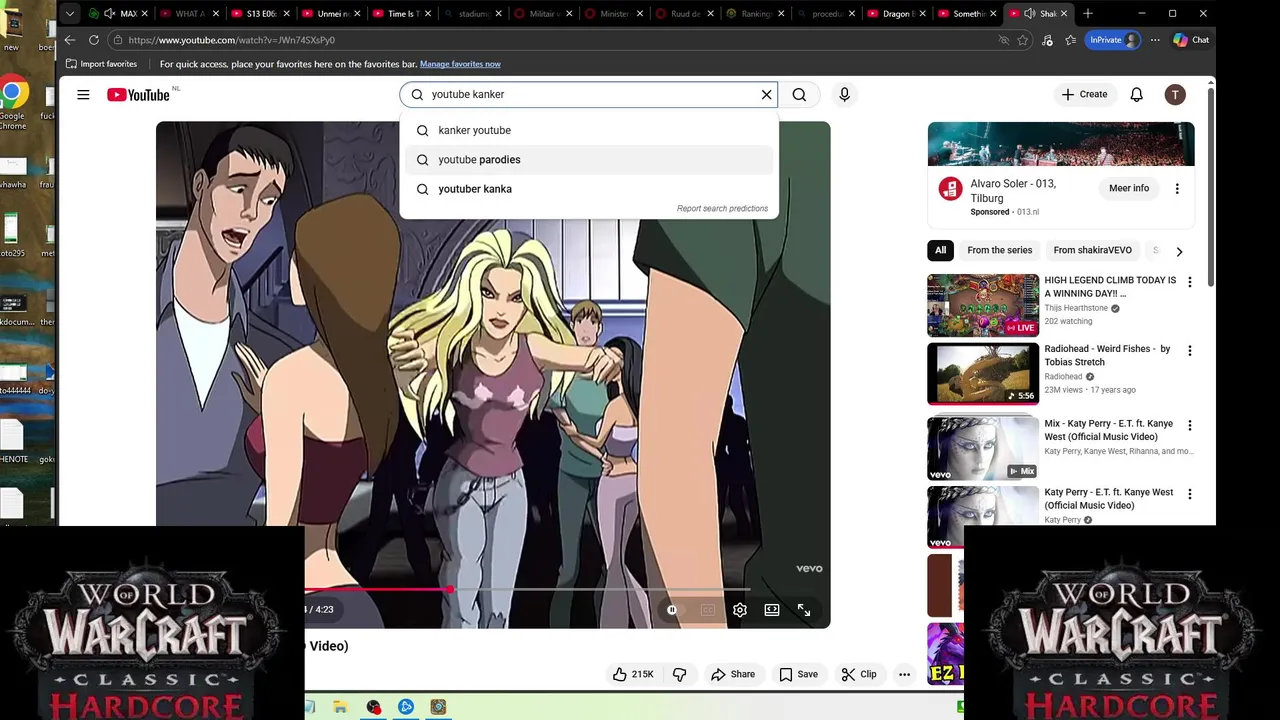This screenshot has height=720, width=1280.
Task: Click the 'Meer info' ad button
Action: [1129, 188]
